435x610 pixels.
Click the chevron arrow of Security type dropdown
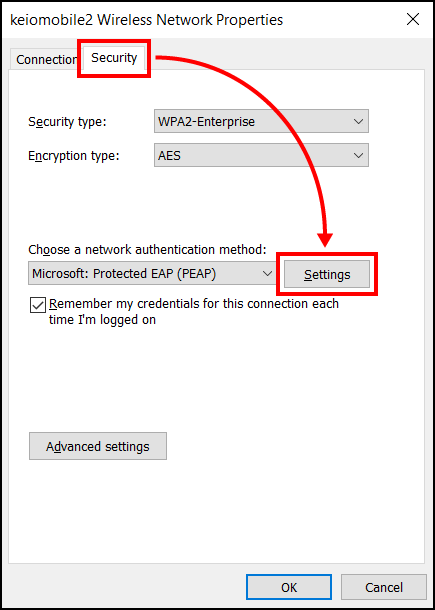click(358, 121)
